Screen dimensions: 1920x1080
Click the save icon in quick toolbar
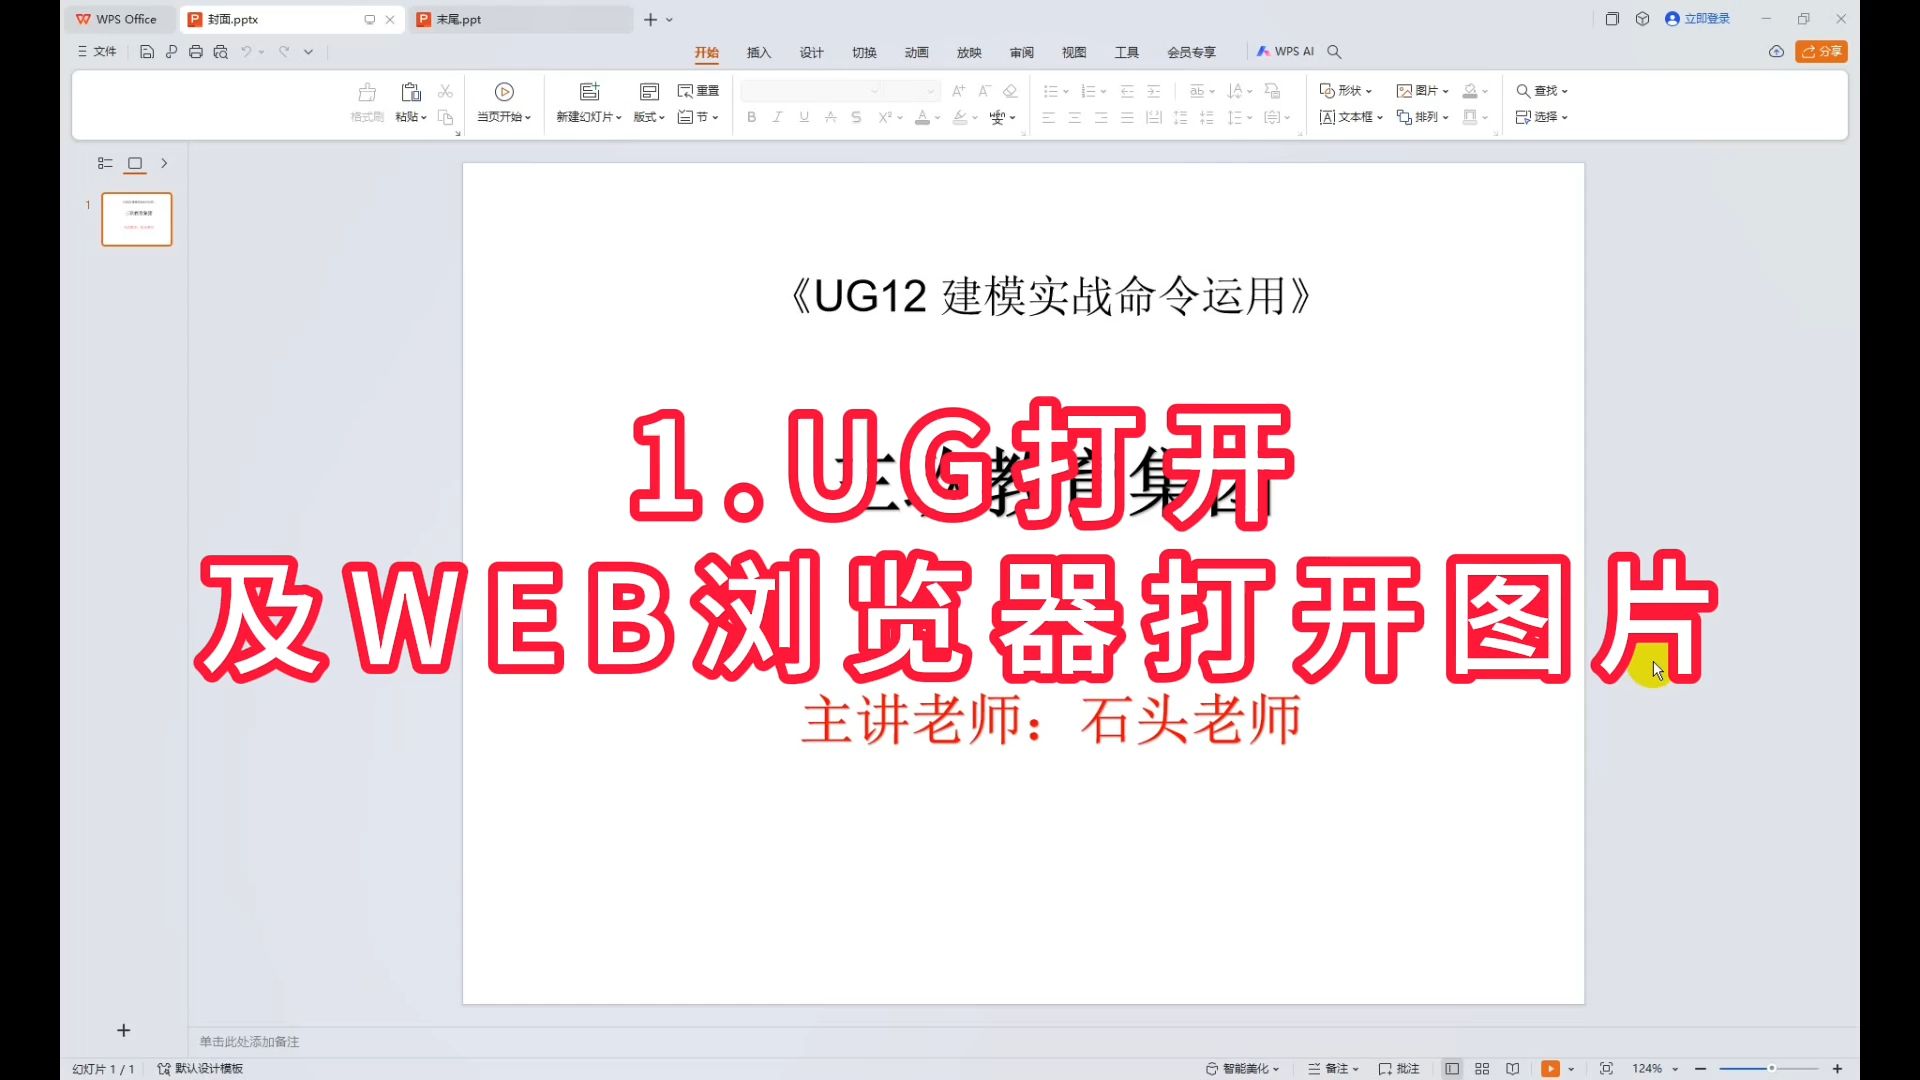click(x=147, y=52)
